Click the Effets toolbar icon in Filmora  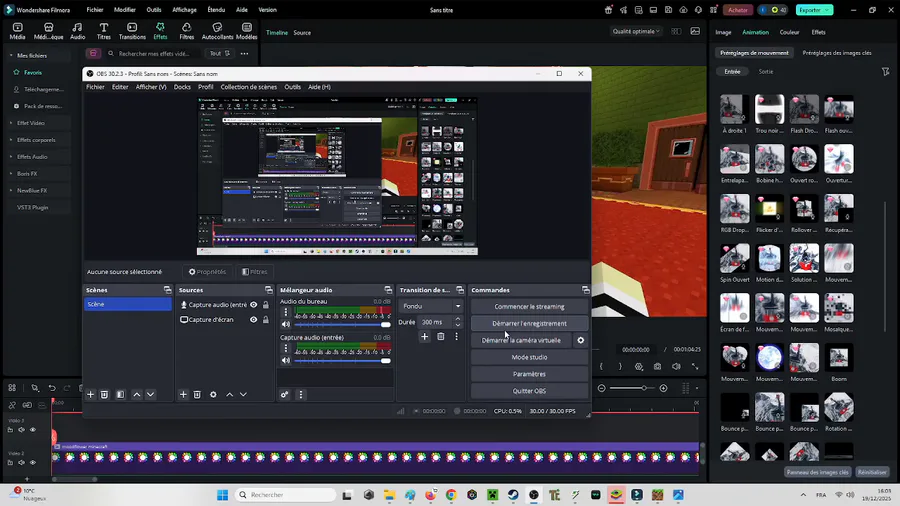(160, 31)
